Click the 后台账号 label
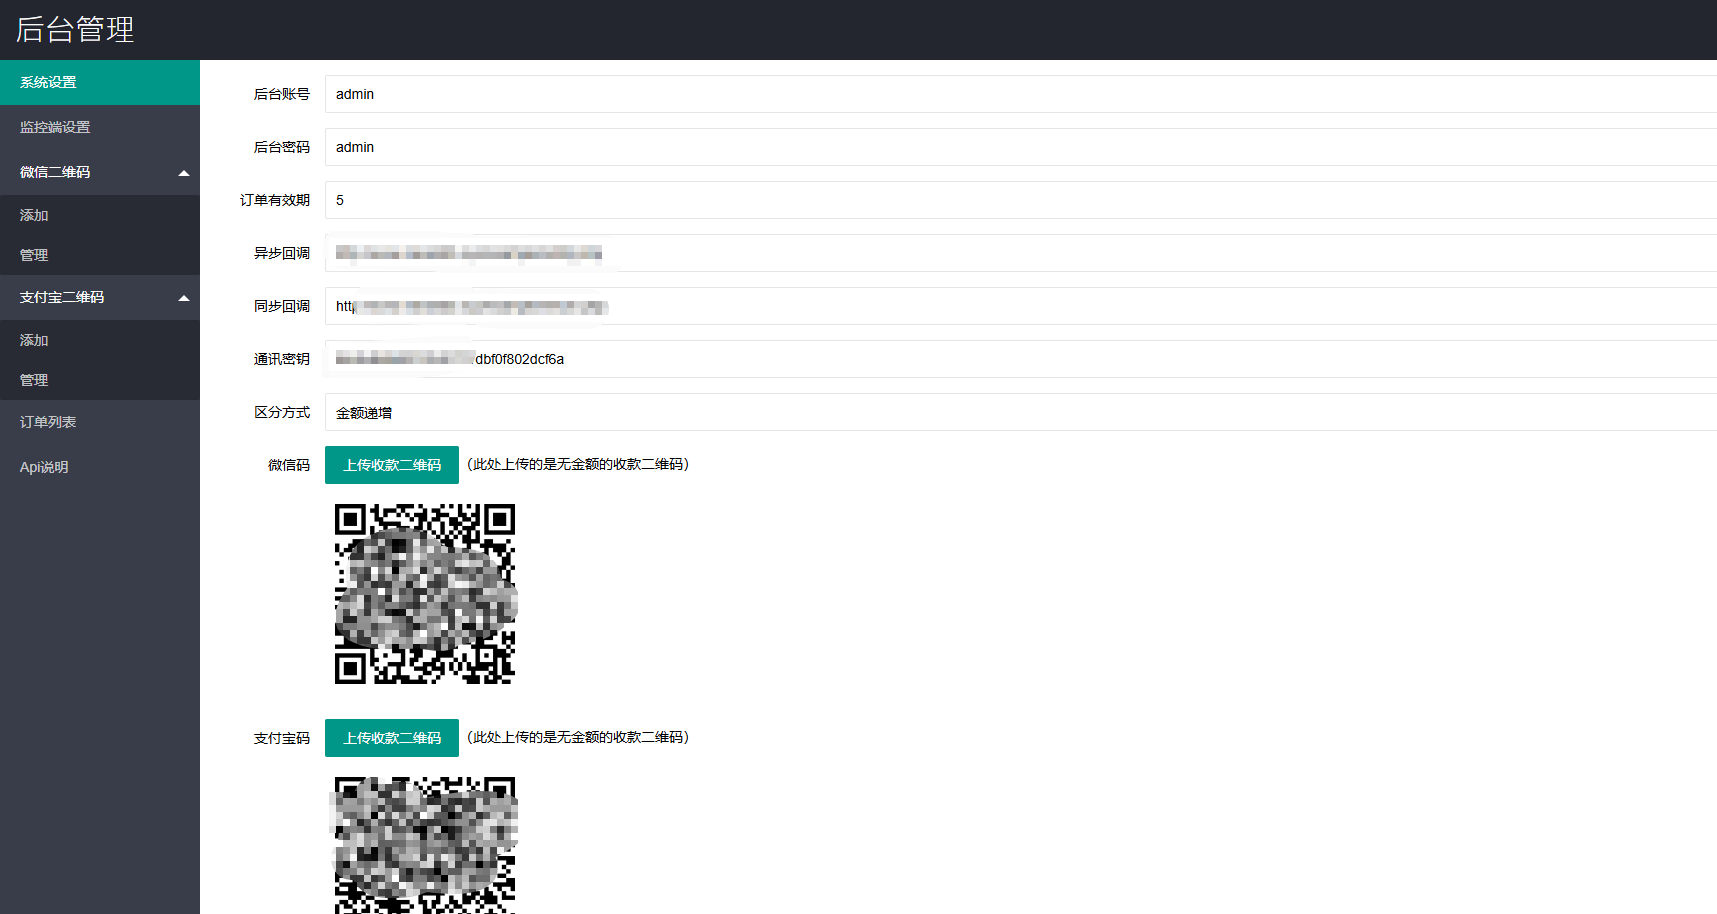Image resolution: width=1717 pixels, height=914 pixels. click(x=282, y=94)
